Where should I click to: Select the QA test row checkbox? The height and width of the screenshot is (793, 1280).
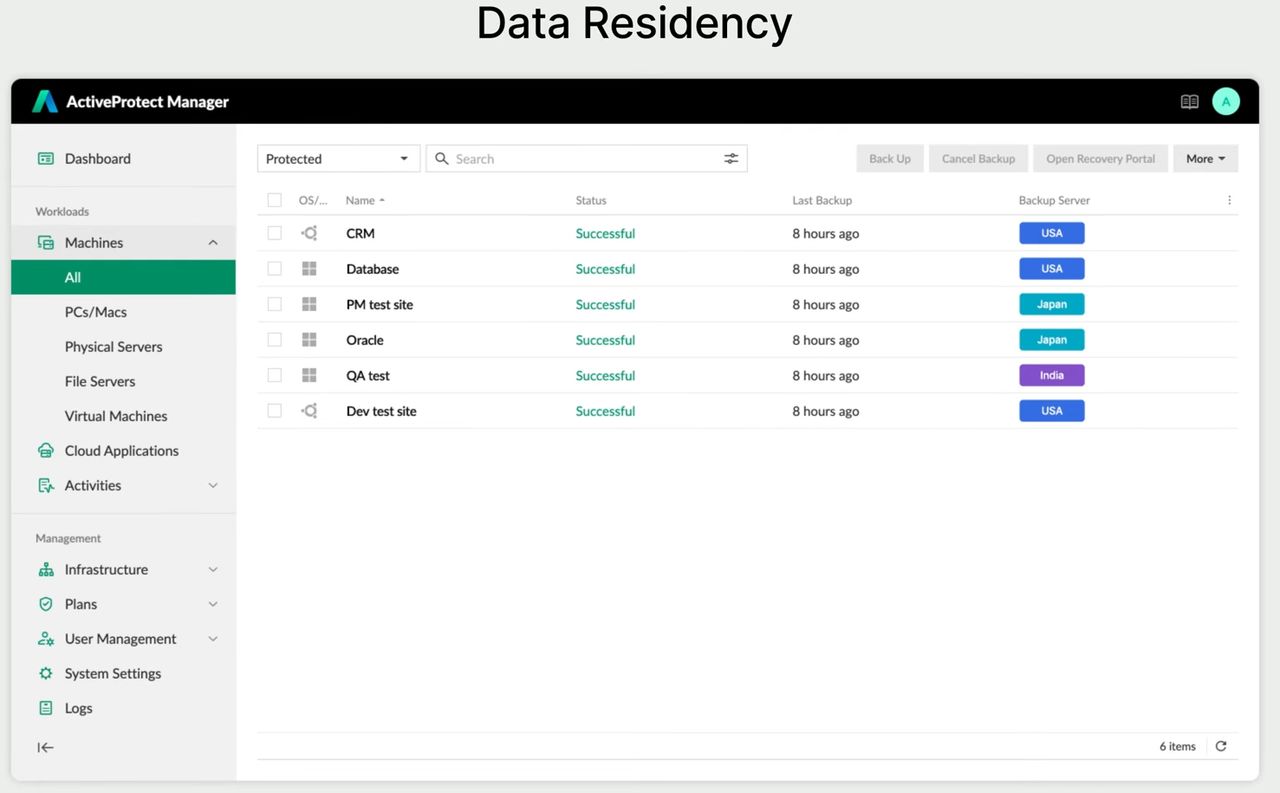(x=274, y=375)
